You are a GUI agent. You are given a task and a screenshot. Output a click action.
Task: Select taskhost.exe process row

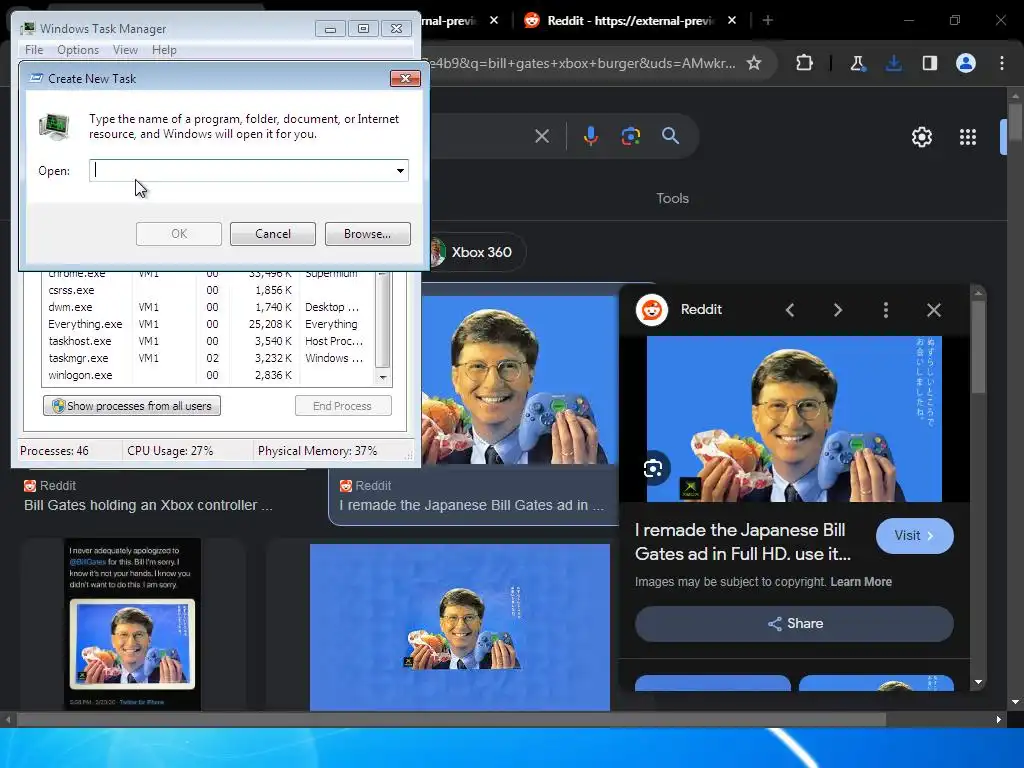[x=208, y=341]
